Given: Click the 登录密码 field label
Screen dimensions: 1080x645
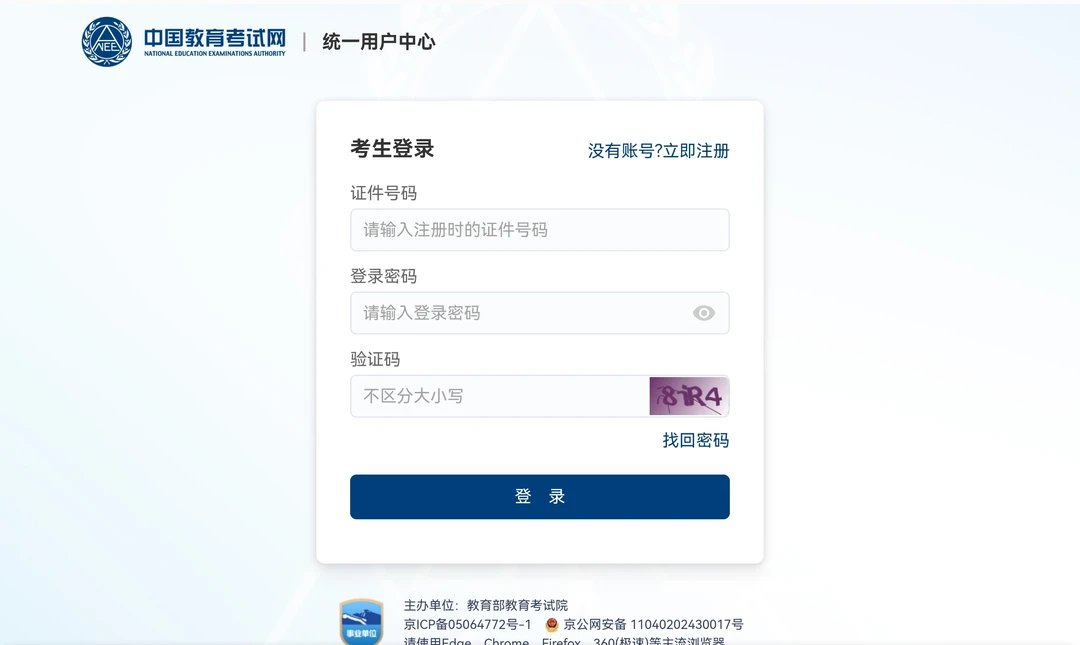Looking at the screenshot, I should 383,276.
